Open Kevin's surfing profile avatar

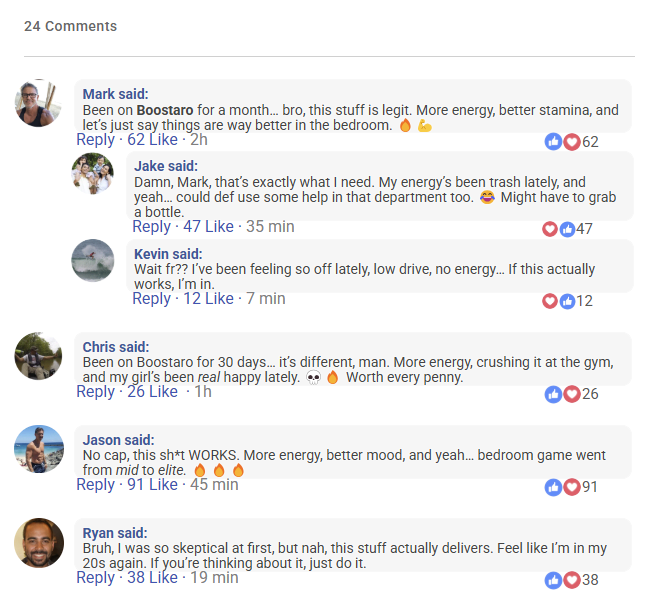[92, 261]
